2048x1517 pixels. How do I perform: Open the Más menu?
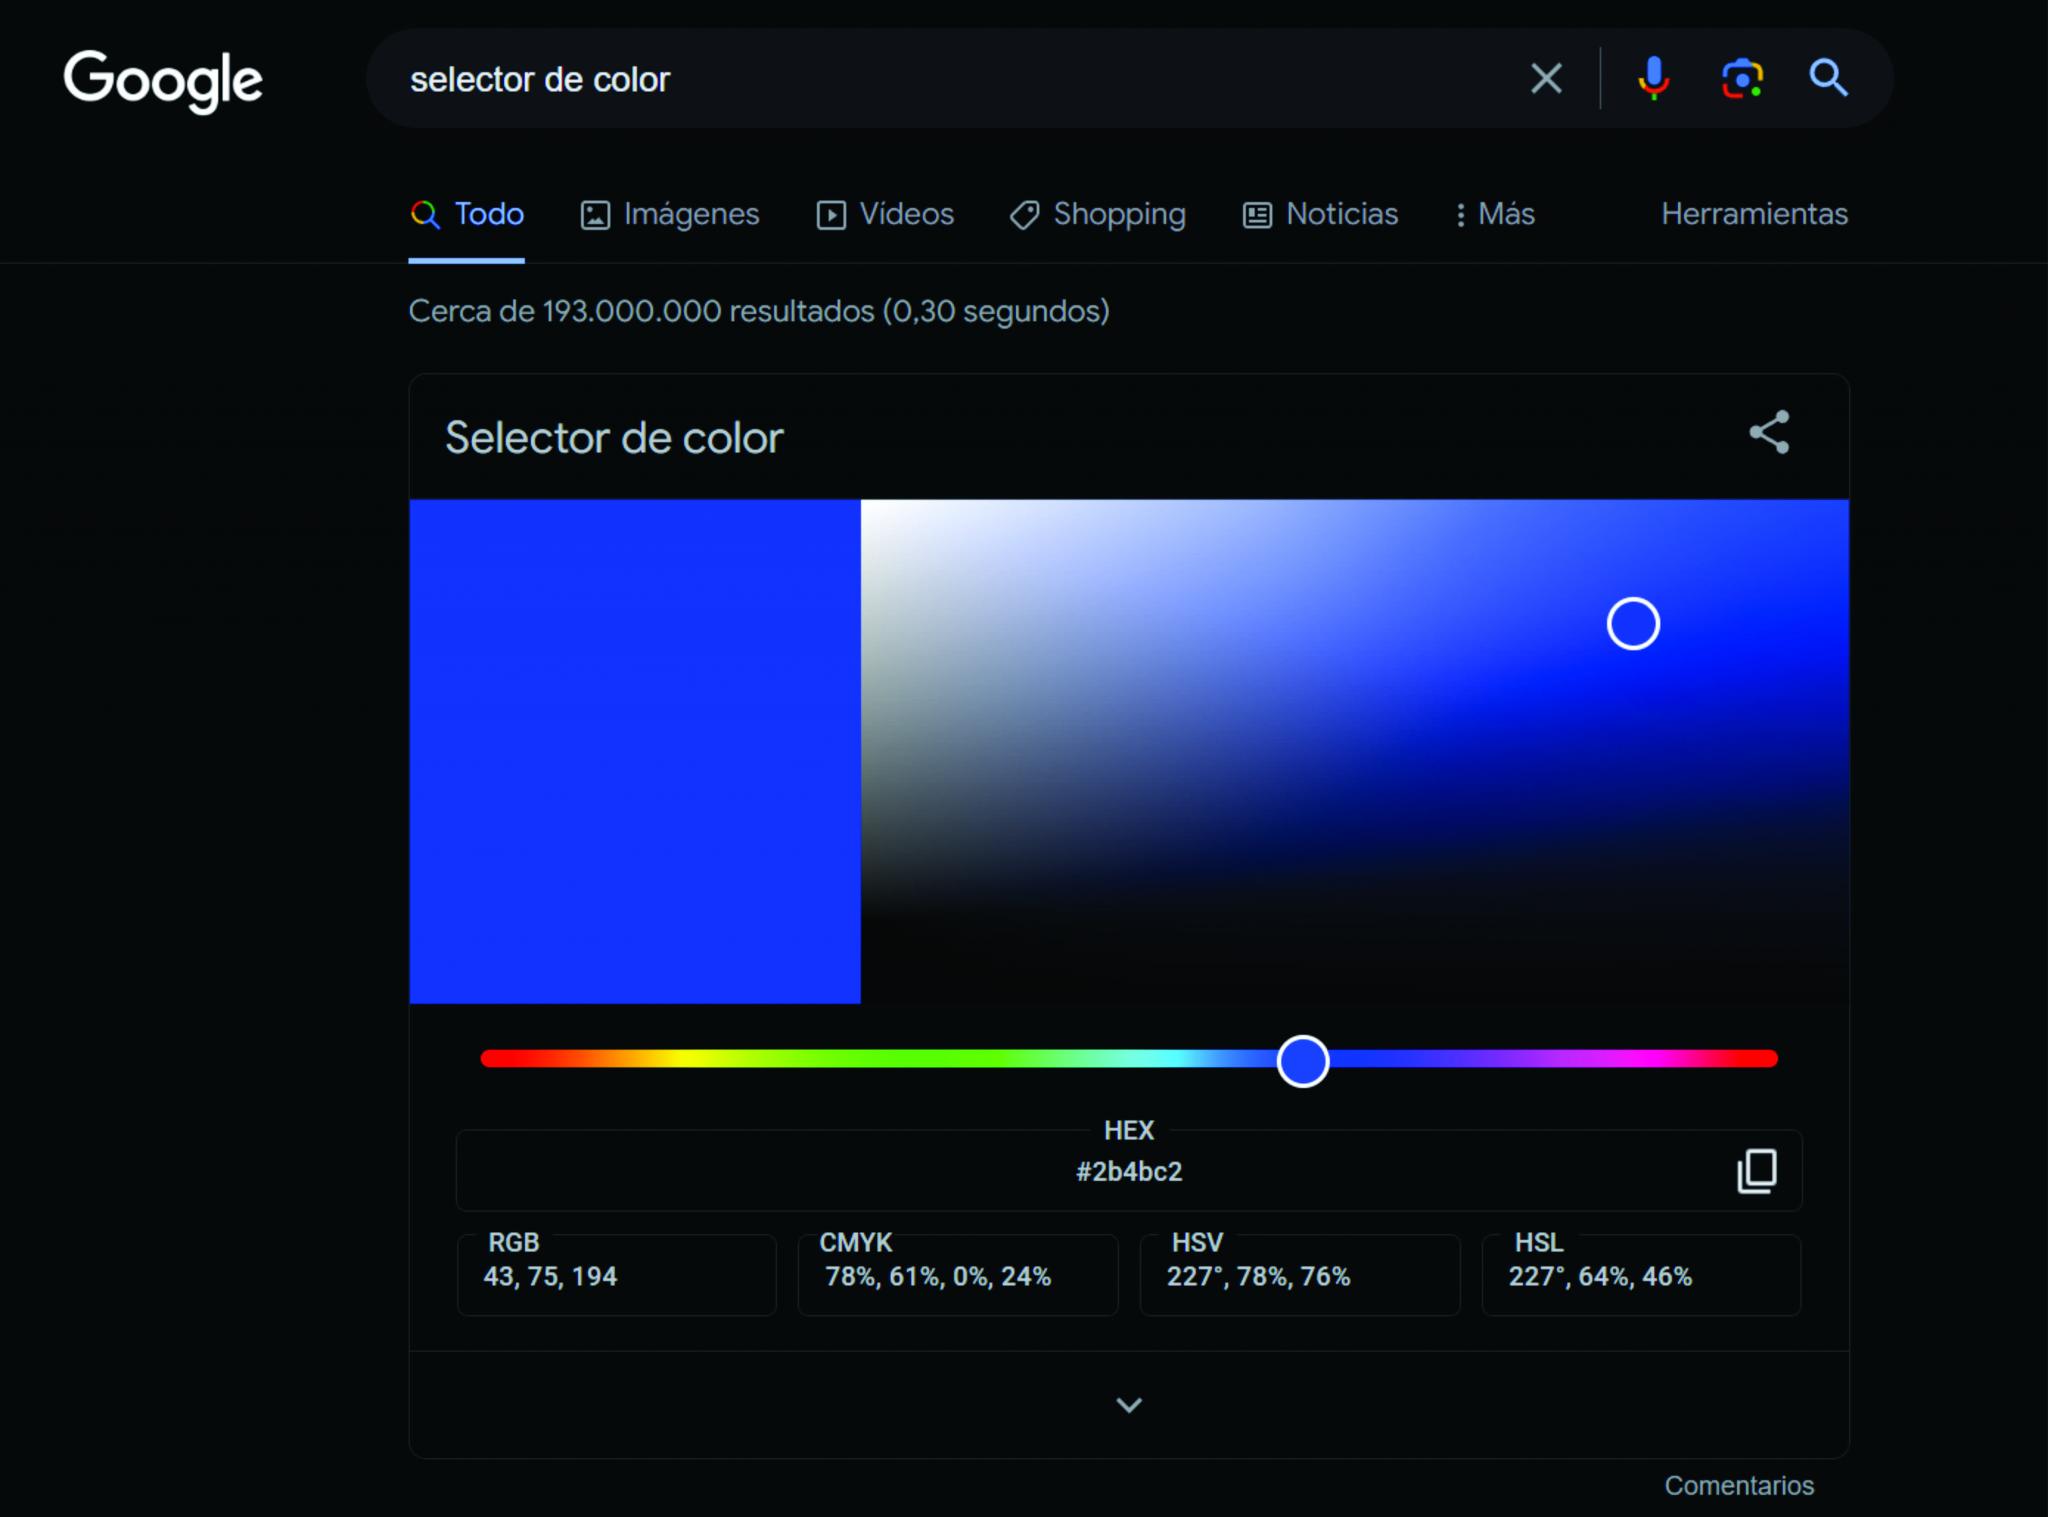(x=1495, y=214)
